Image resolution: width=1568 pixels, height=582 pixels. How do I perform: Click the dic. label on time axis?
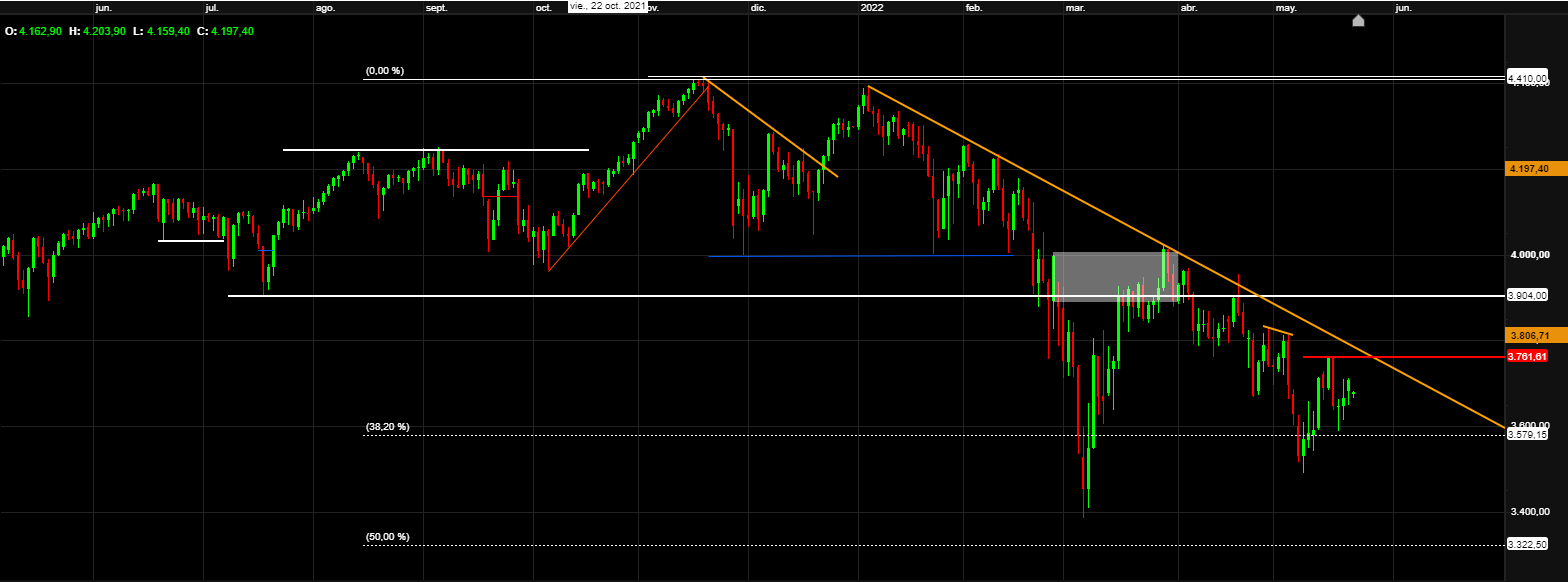758,7
